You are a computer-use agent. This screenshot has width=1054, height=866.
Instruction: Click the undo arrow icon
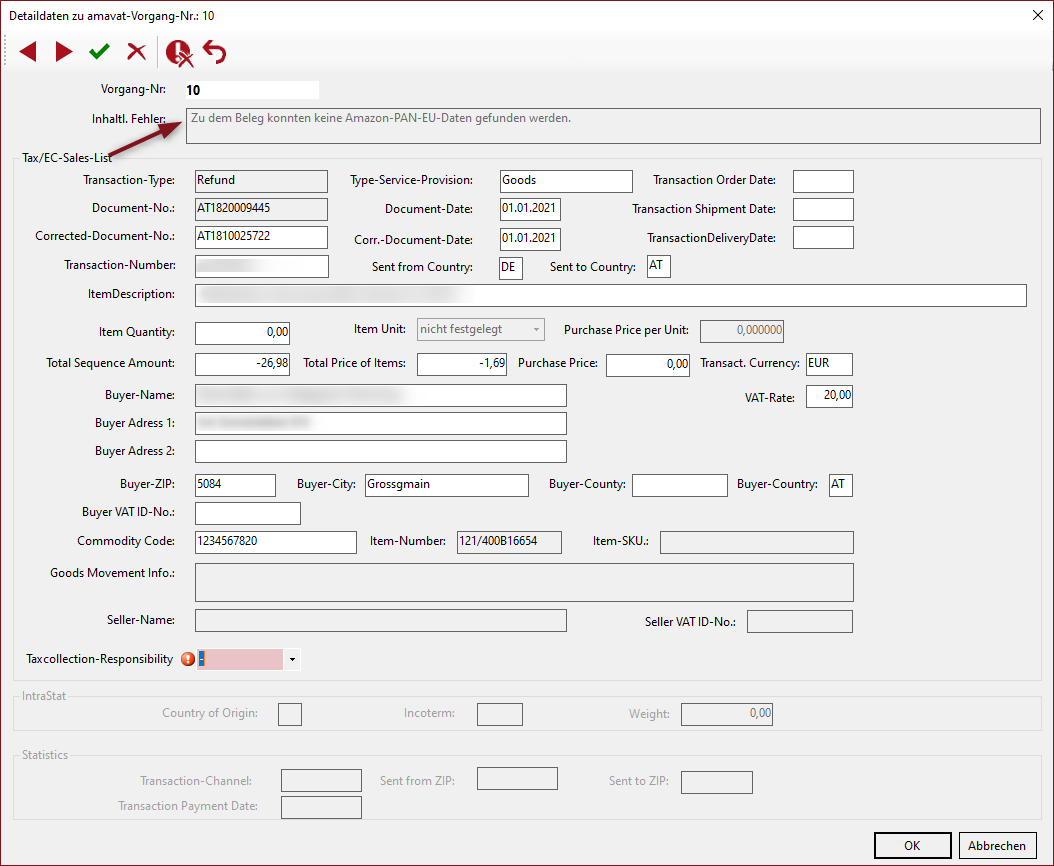pos(215,52)
